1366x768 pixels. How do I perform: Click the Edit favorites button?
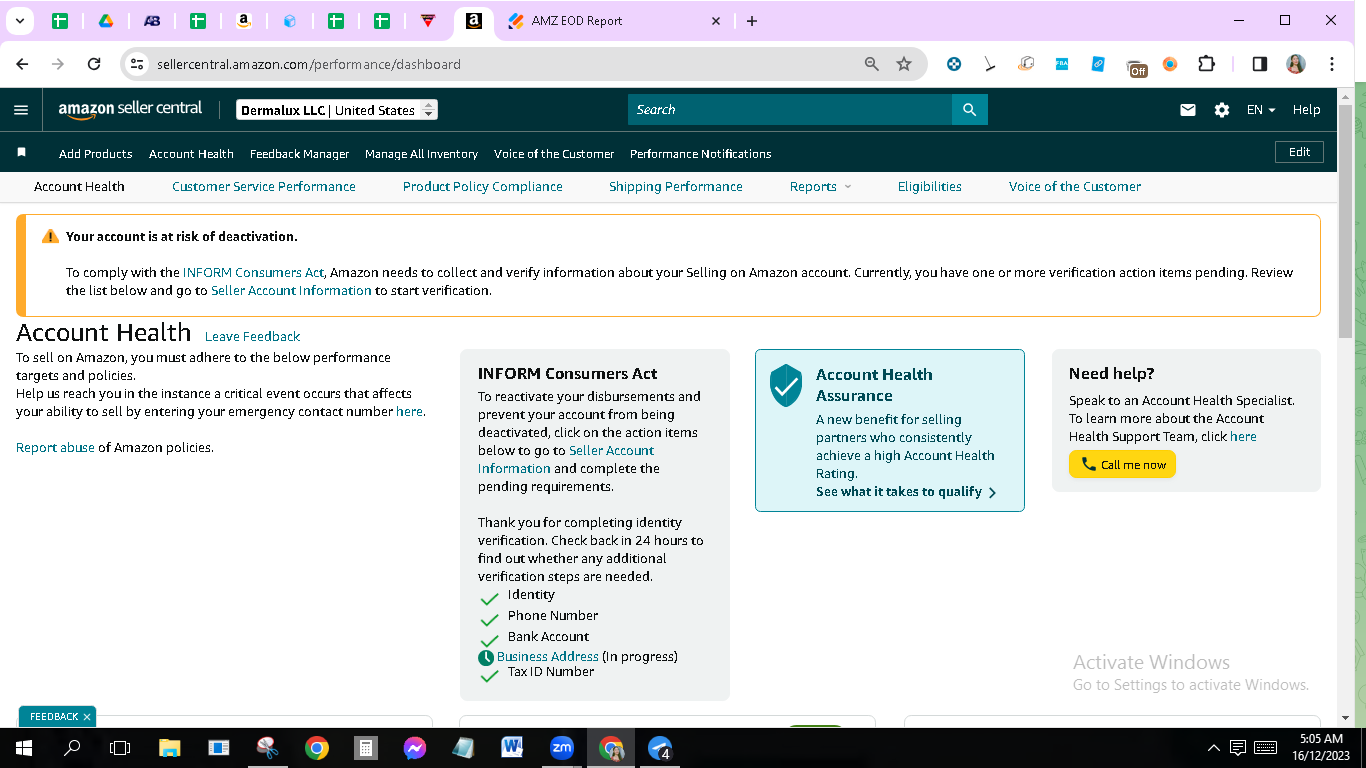coord(1300,152)
